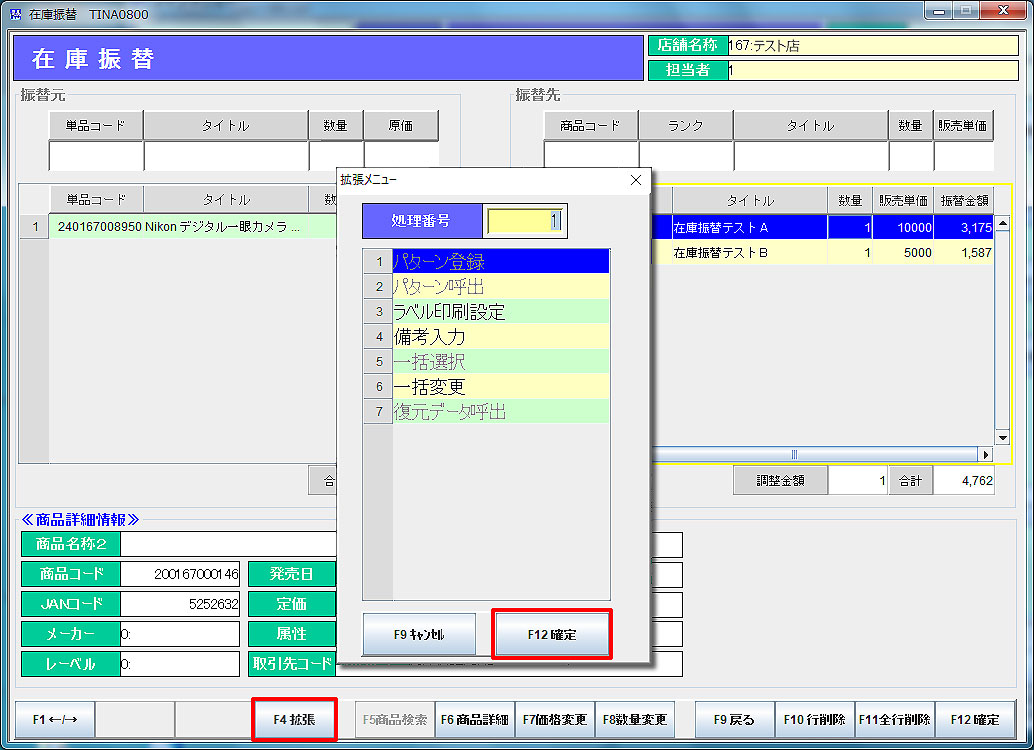Click the F12 確定 button in popup
The image size is (1034, 750).
[551, 635]
